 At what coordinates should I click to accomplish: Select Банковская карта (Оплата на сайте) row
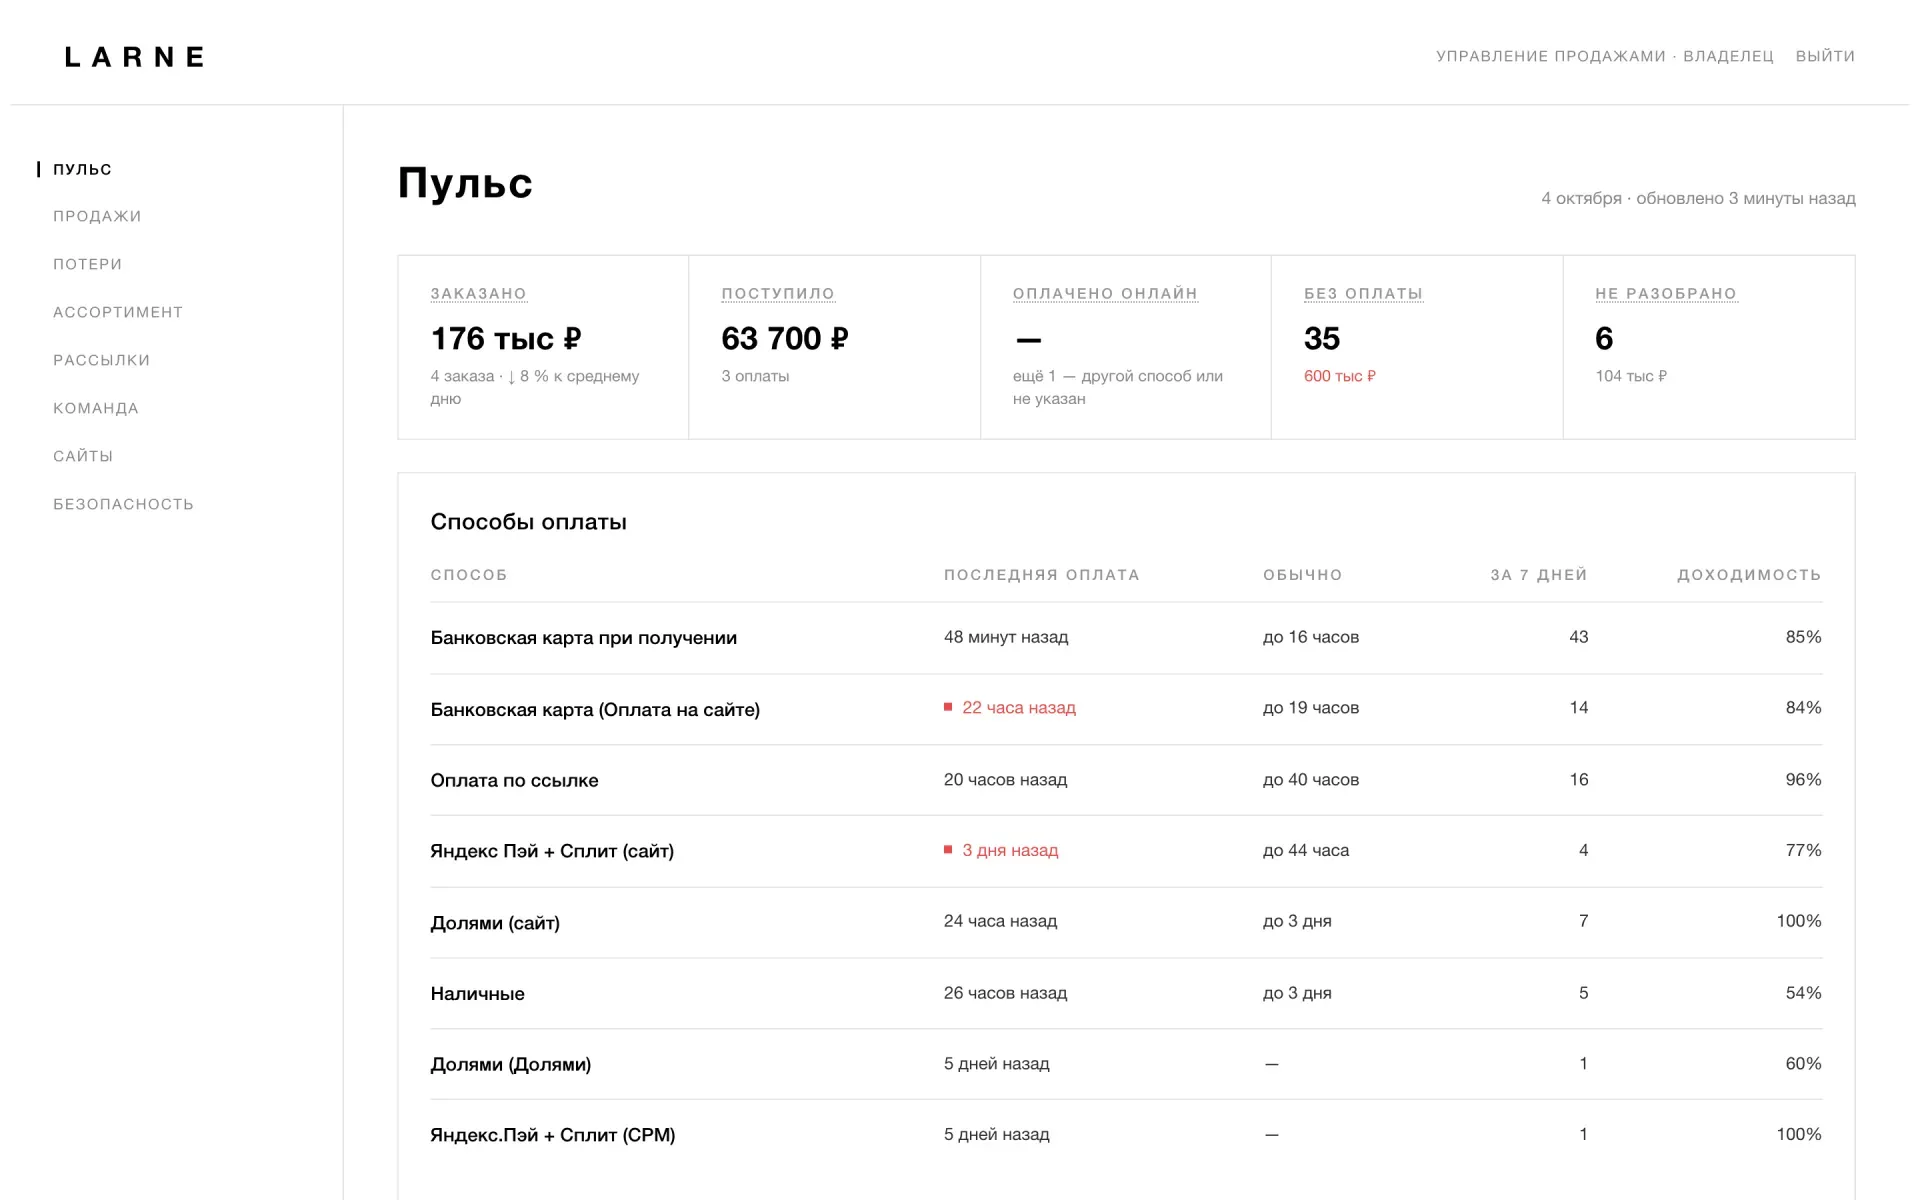(1126, 709)
